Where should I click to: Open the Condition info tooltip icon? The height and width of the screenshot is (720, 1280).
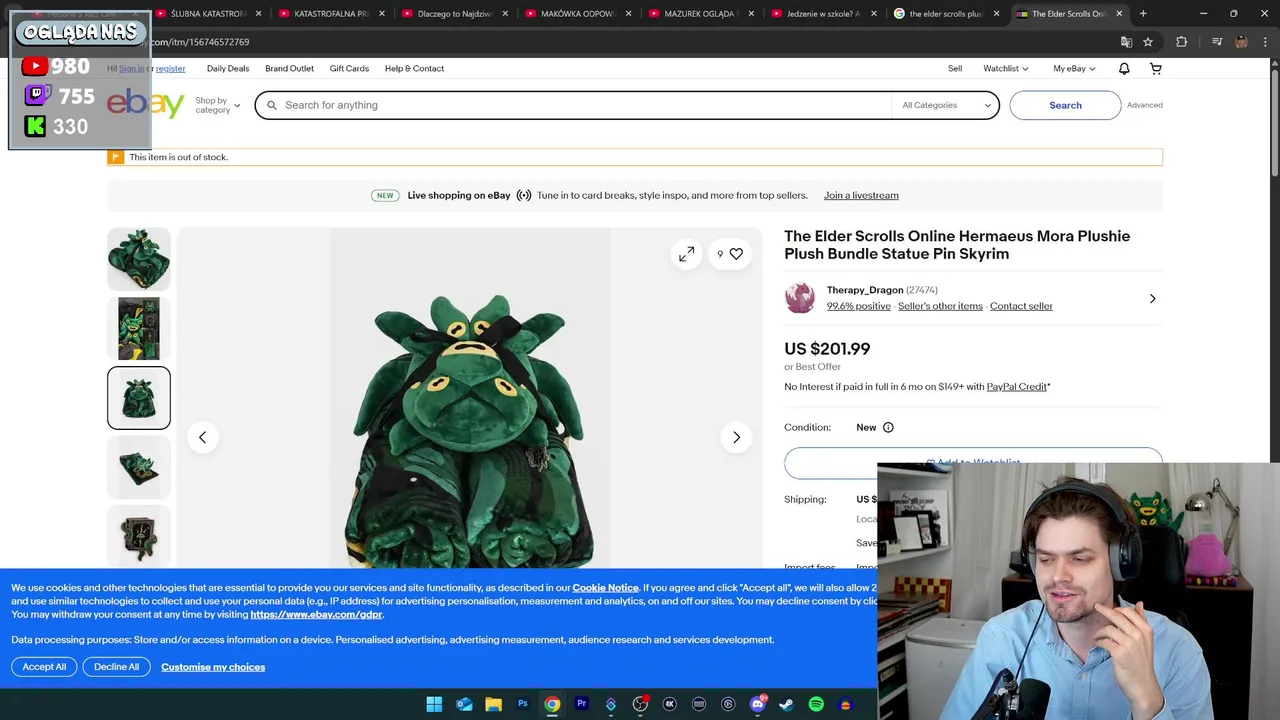coord(888,427)
